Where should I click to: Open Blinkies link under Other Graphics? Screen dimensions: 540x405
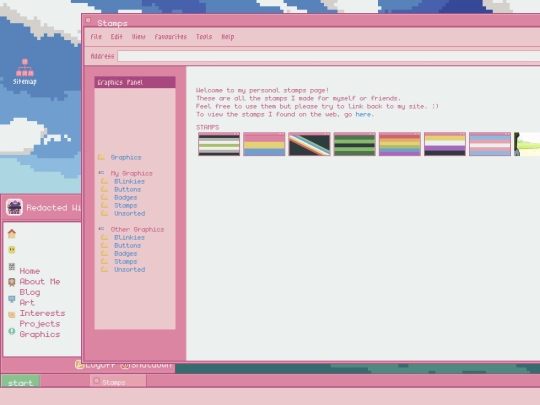pyautogui.click(x=129, y=237)
